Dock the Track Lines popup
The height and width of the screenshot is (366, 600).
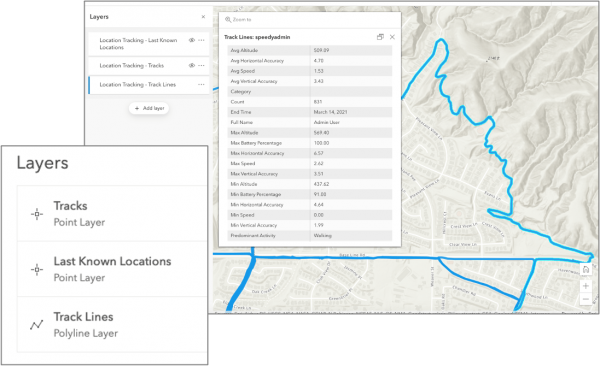point(380,37)
